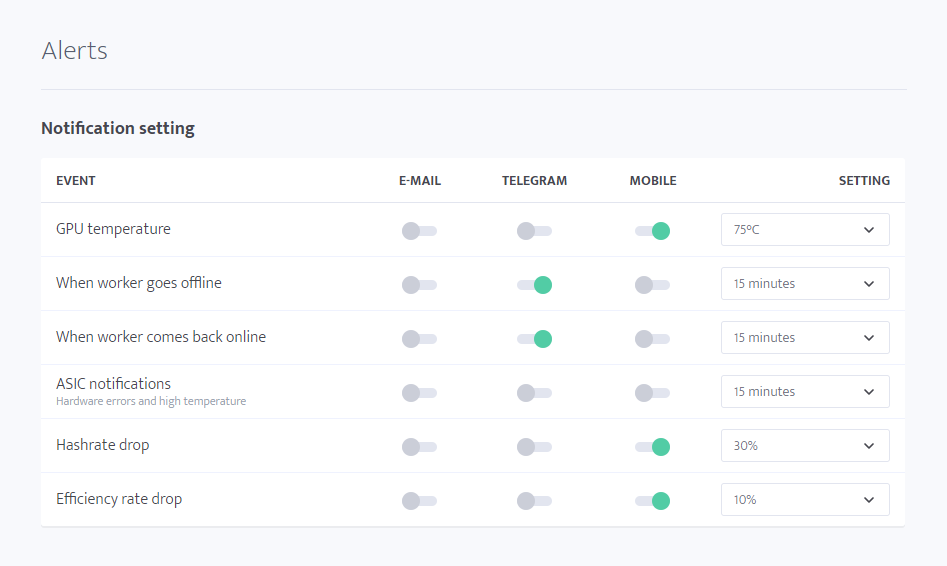Enable Telegram alerts for ASIC notifications
Viewport: 947px width, 566px height.
[534, 393]
